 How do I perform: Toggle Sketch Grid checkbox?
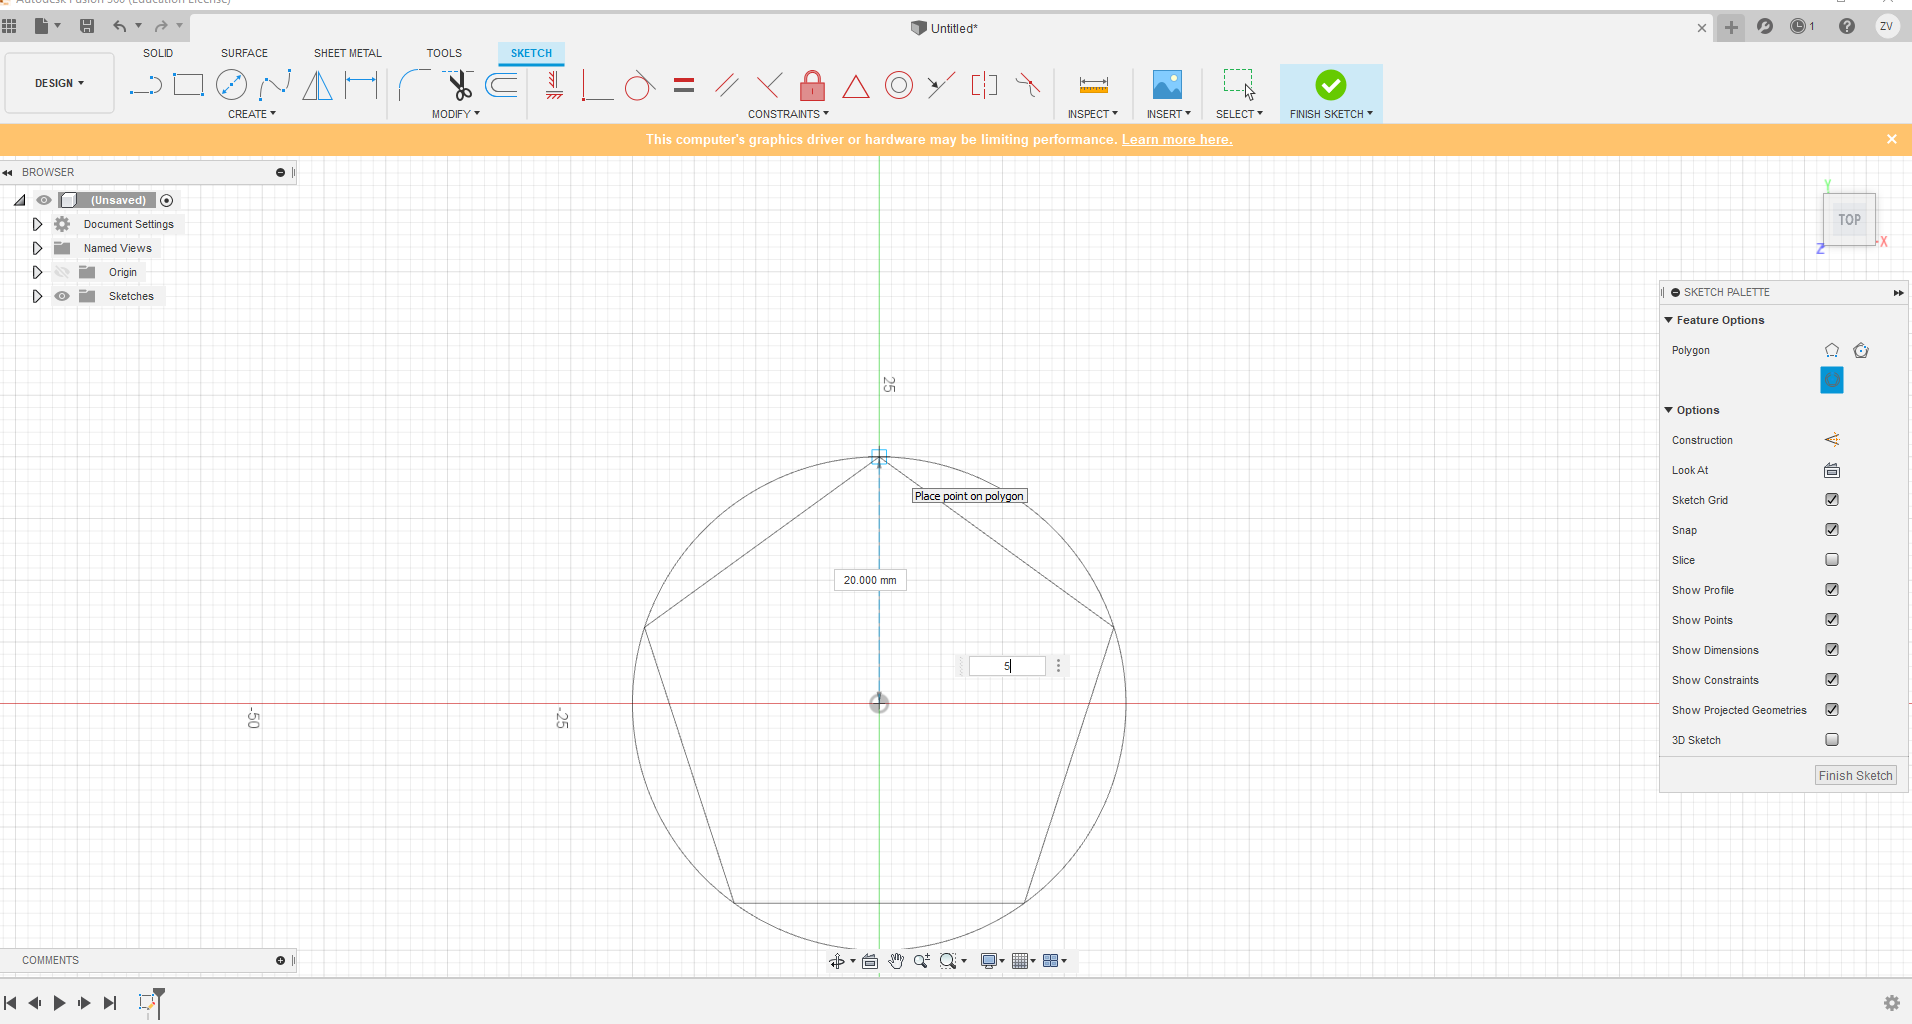(x=1832, y=500)
